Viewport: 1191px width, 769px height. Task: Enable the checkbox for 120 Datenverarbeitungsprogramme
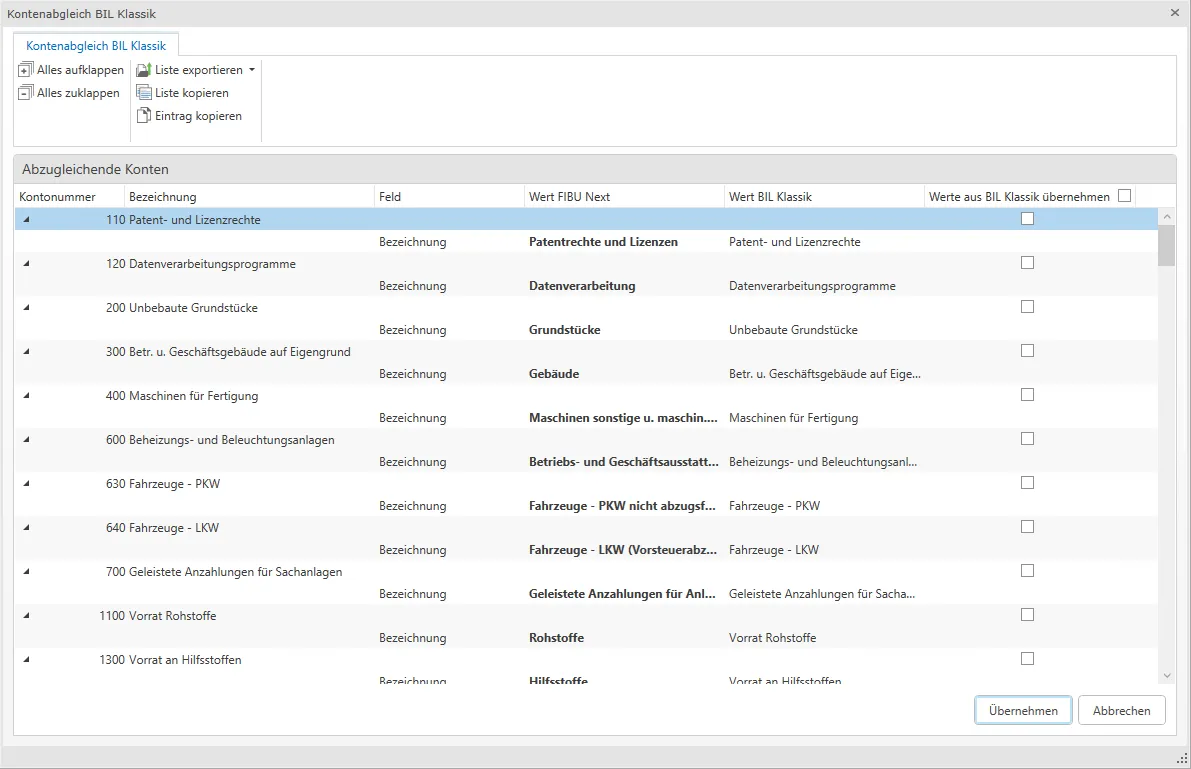click(1028, 263)
